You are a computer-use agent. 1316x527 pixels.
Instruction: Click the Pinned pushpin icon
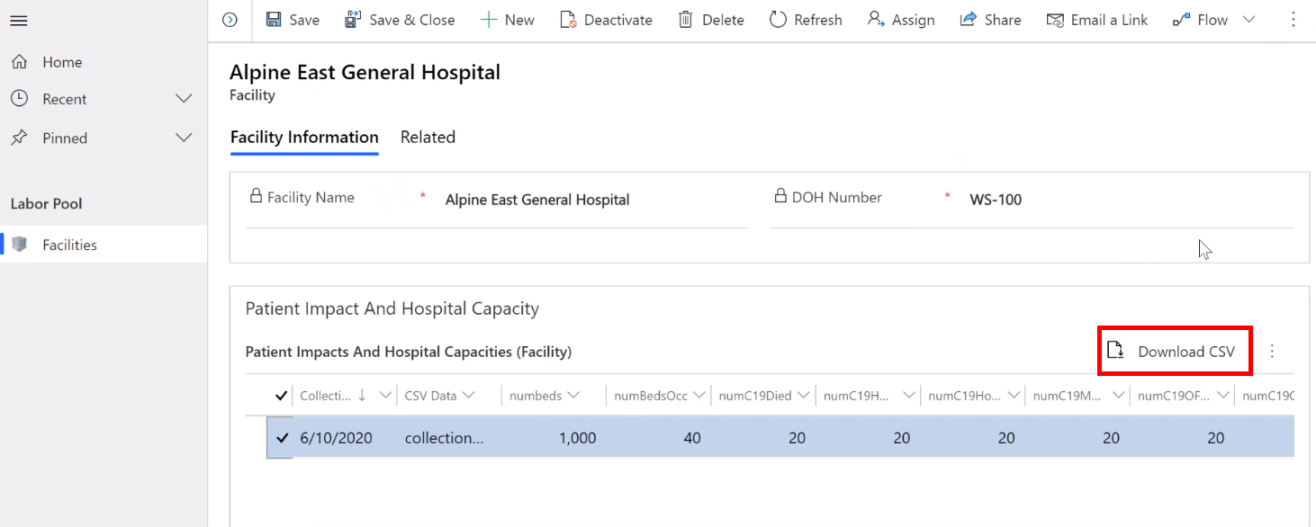coord(18,138)
